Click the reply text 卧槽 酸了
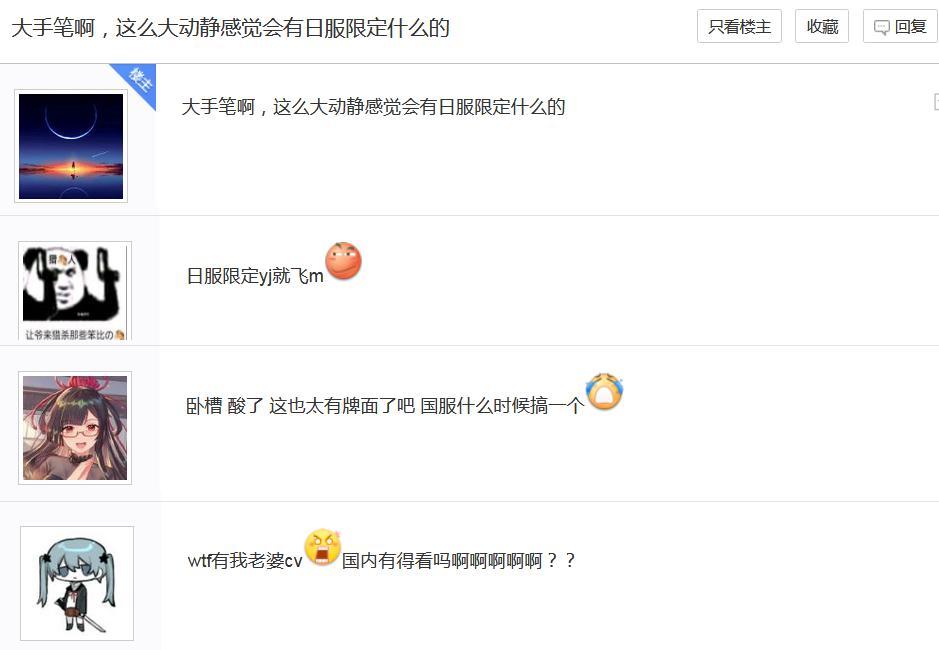This screenshot has width=939, height=650. (225, 406)
